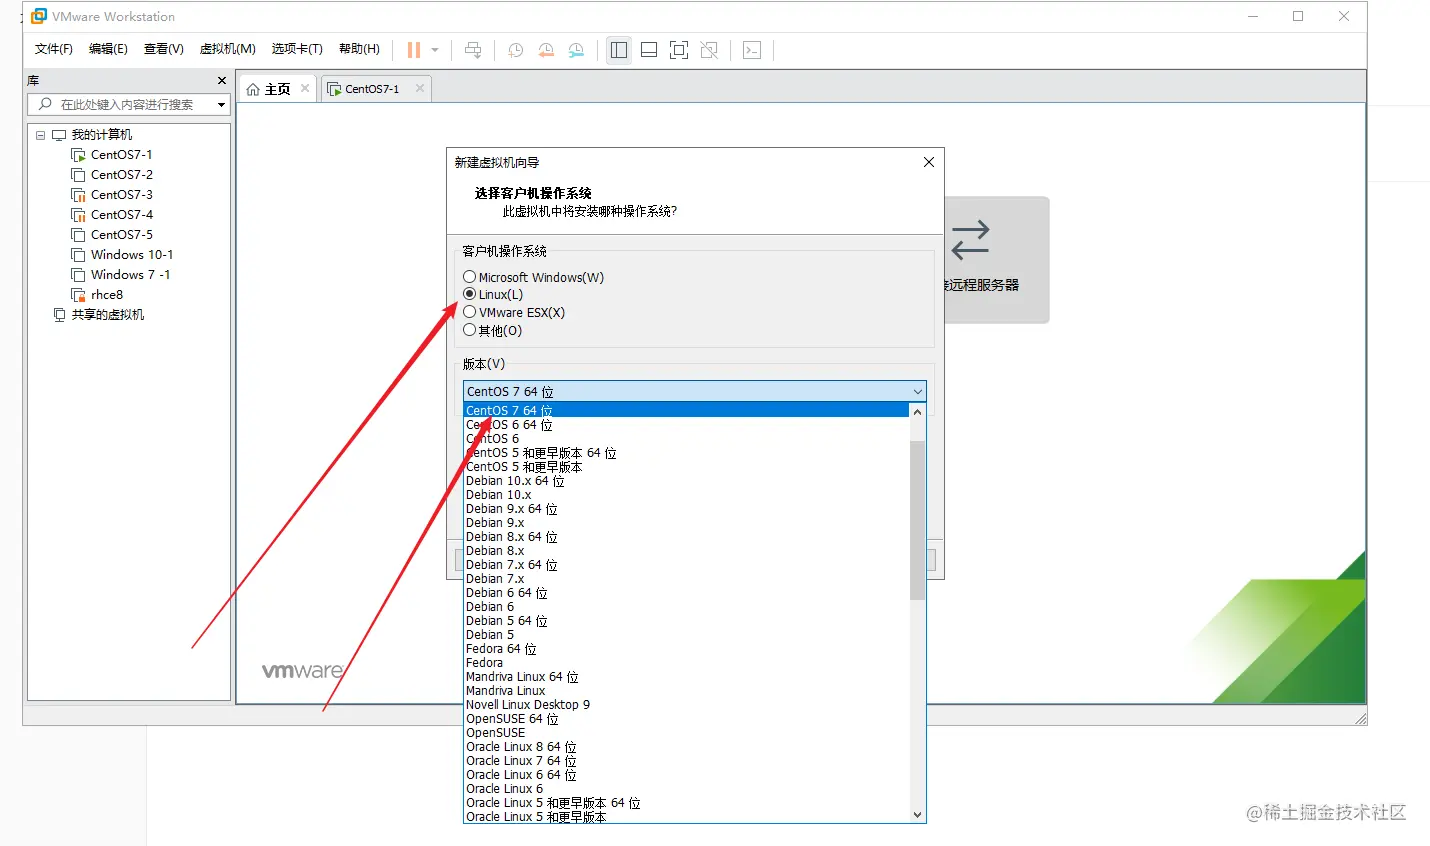
Task: Toggle the thumbnail bar view icon
Action: [649, 50]
